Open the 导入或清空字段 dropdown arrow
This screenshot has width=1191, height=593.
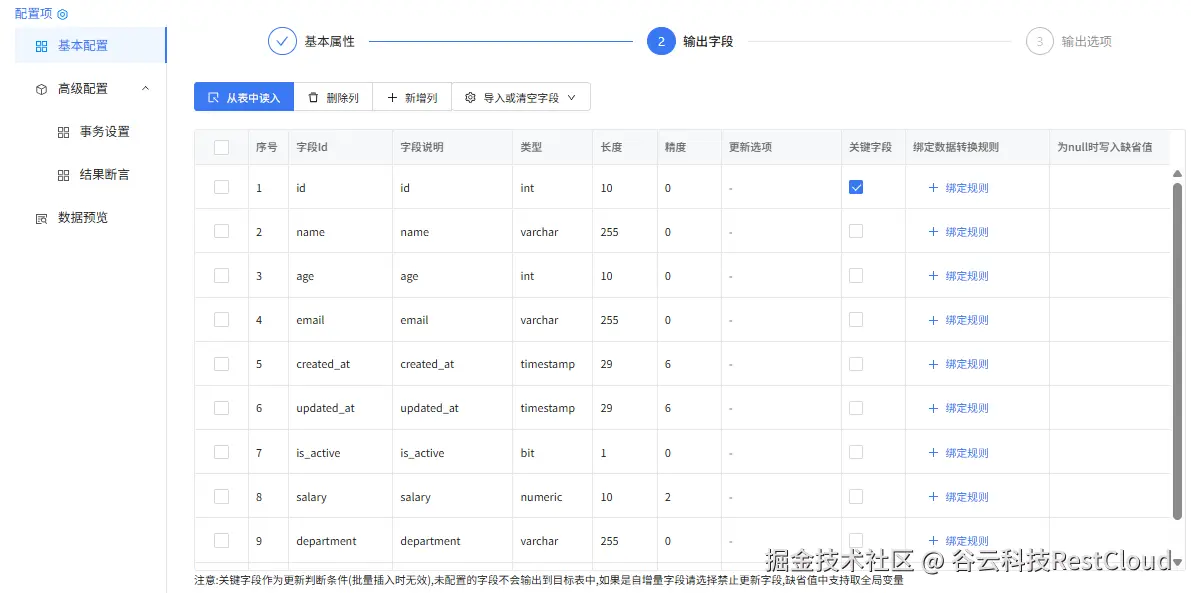[x=572, y=97]
